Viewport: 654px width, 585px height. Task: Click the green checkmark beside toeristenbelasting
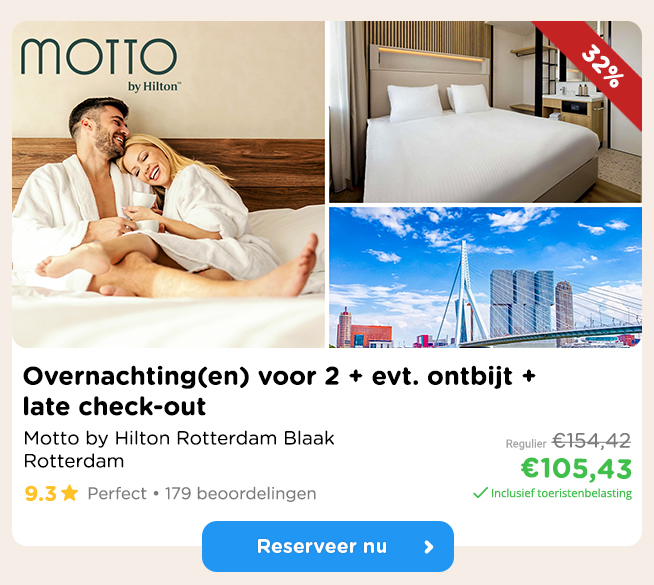[x=480, y=493]
